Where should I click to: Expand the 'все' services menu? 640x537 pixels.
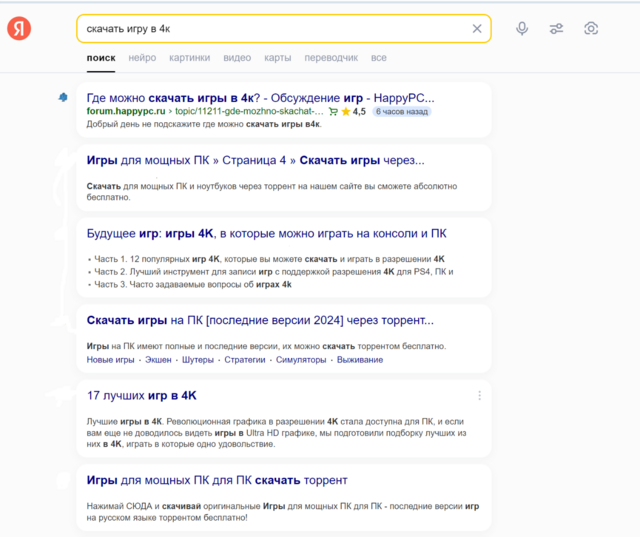point(378,58)
